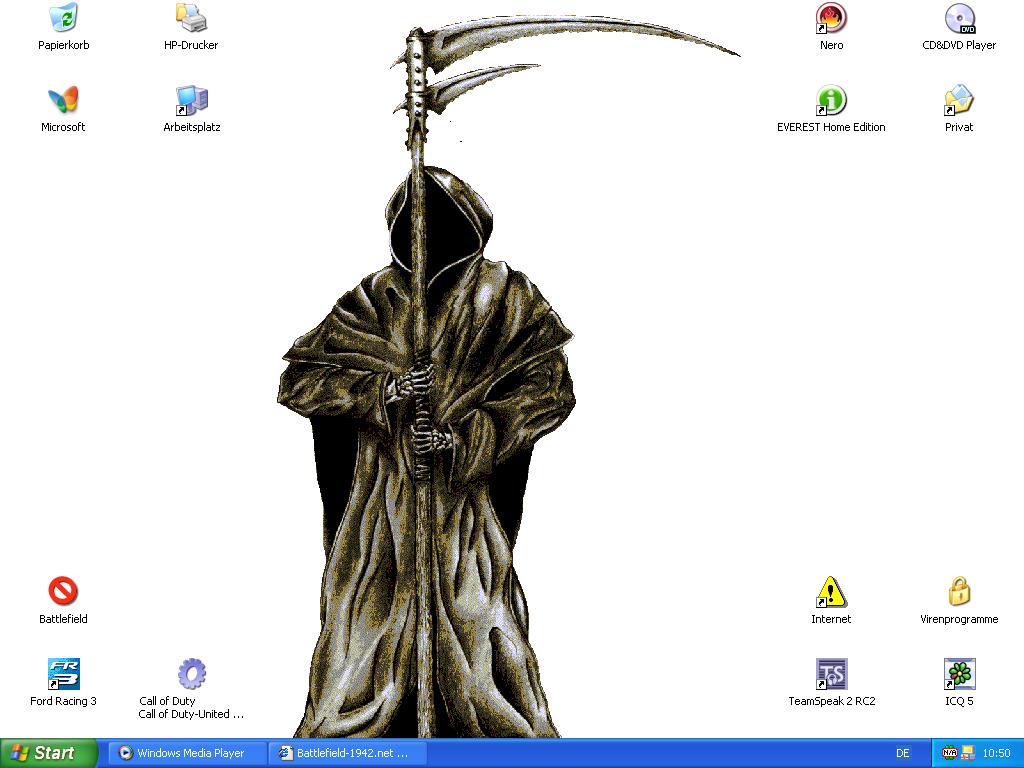The height and width of the screenshot is (768, 1024).
Task: Launch the Ford Racing 3 shortcut
Action: pos(63,674)
